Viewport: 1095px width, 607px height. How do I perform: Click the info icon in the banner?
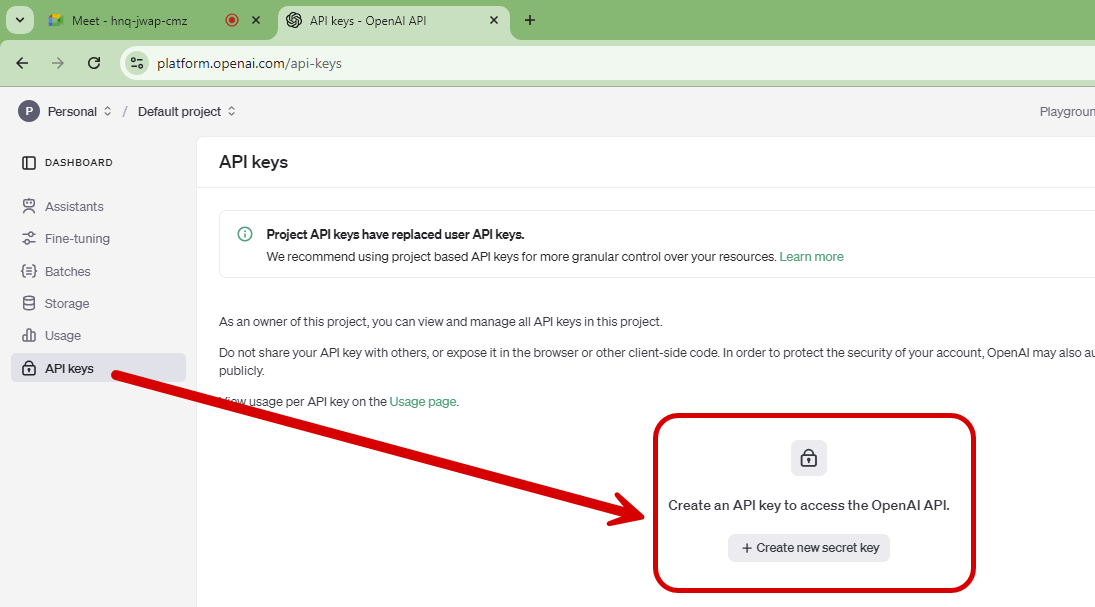[x=245, y=234]
